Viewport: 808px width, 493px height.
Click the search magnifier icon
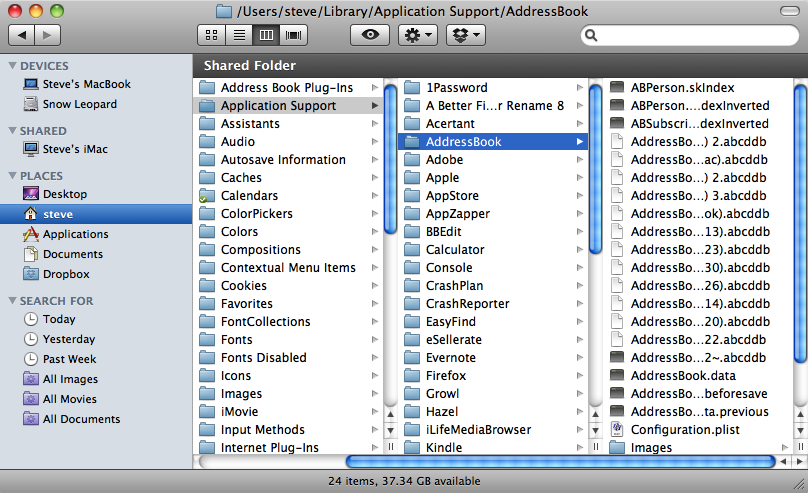click(x=591, y=35)
